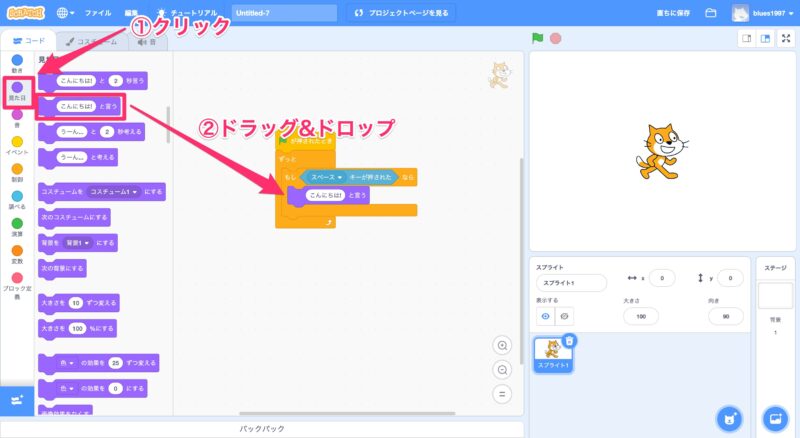Viewport: 800px width, 438px height.
Task: Zoom out on the code workspace
Action: click(x=503, y=369)
